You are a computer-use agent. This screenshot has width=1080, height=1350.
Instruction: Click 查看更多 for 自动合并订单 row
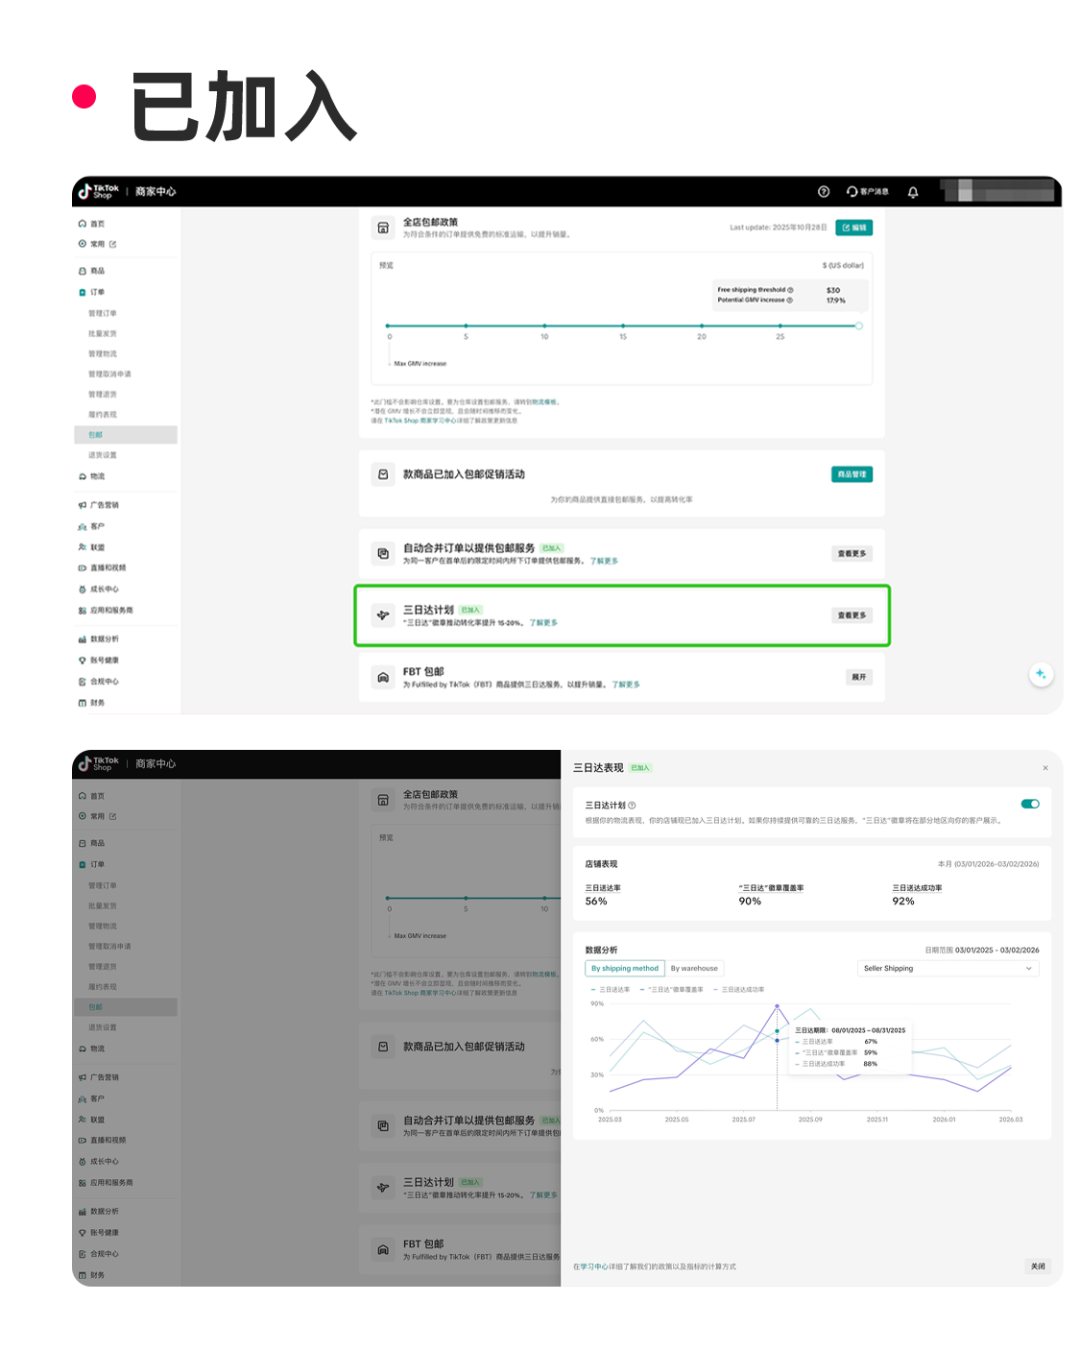(852, 553)
